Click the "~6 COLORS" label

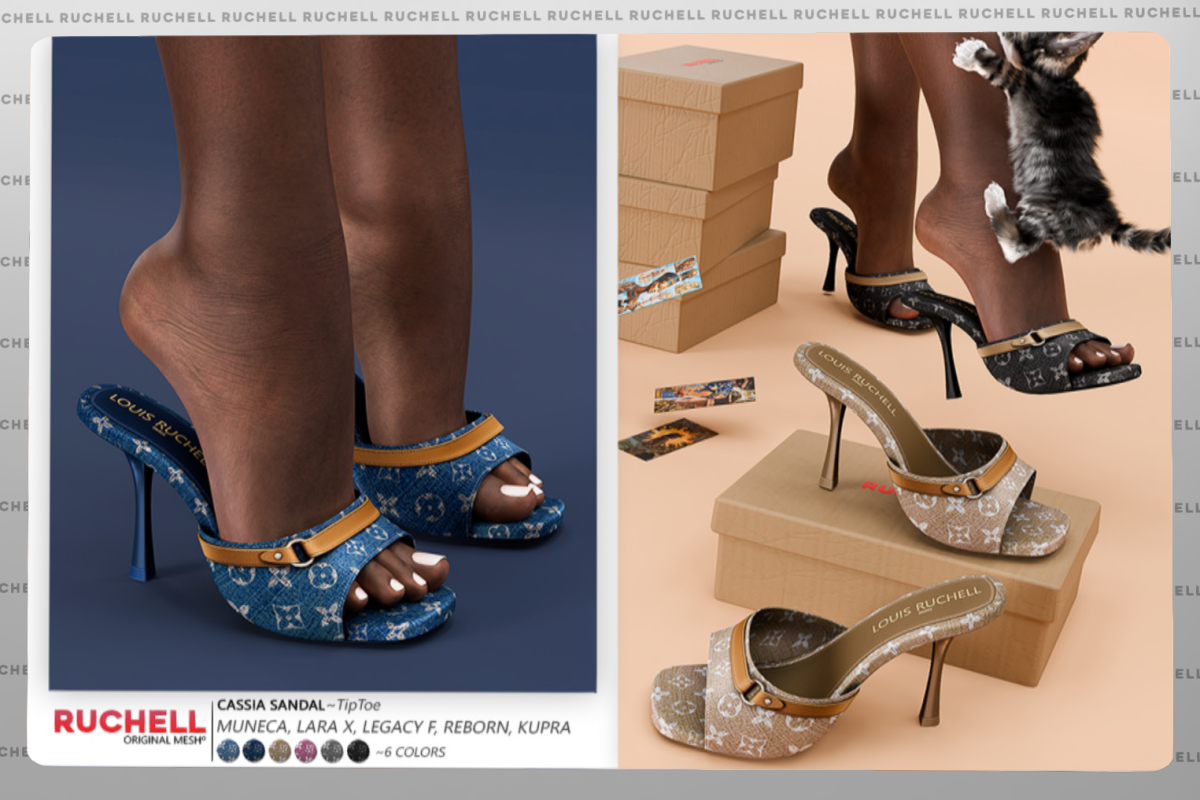(410, 752)
